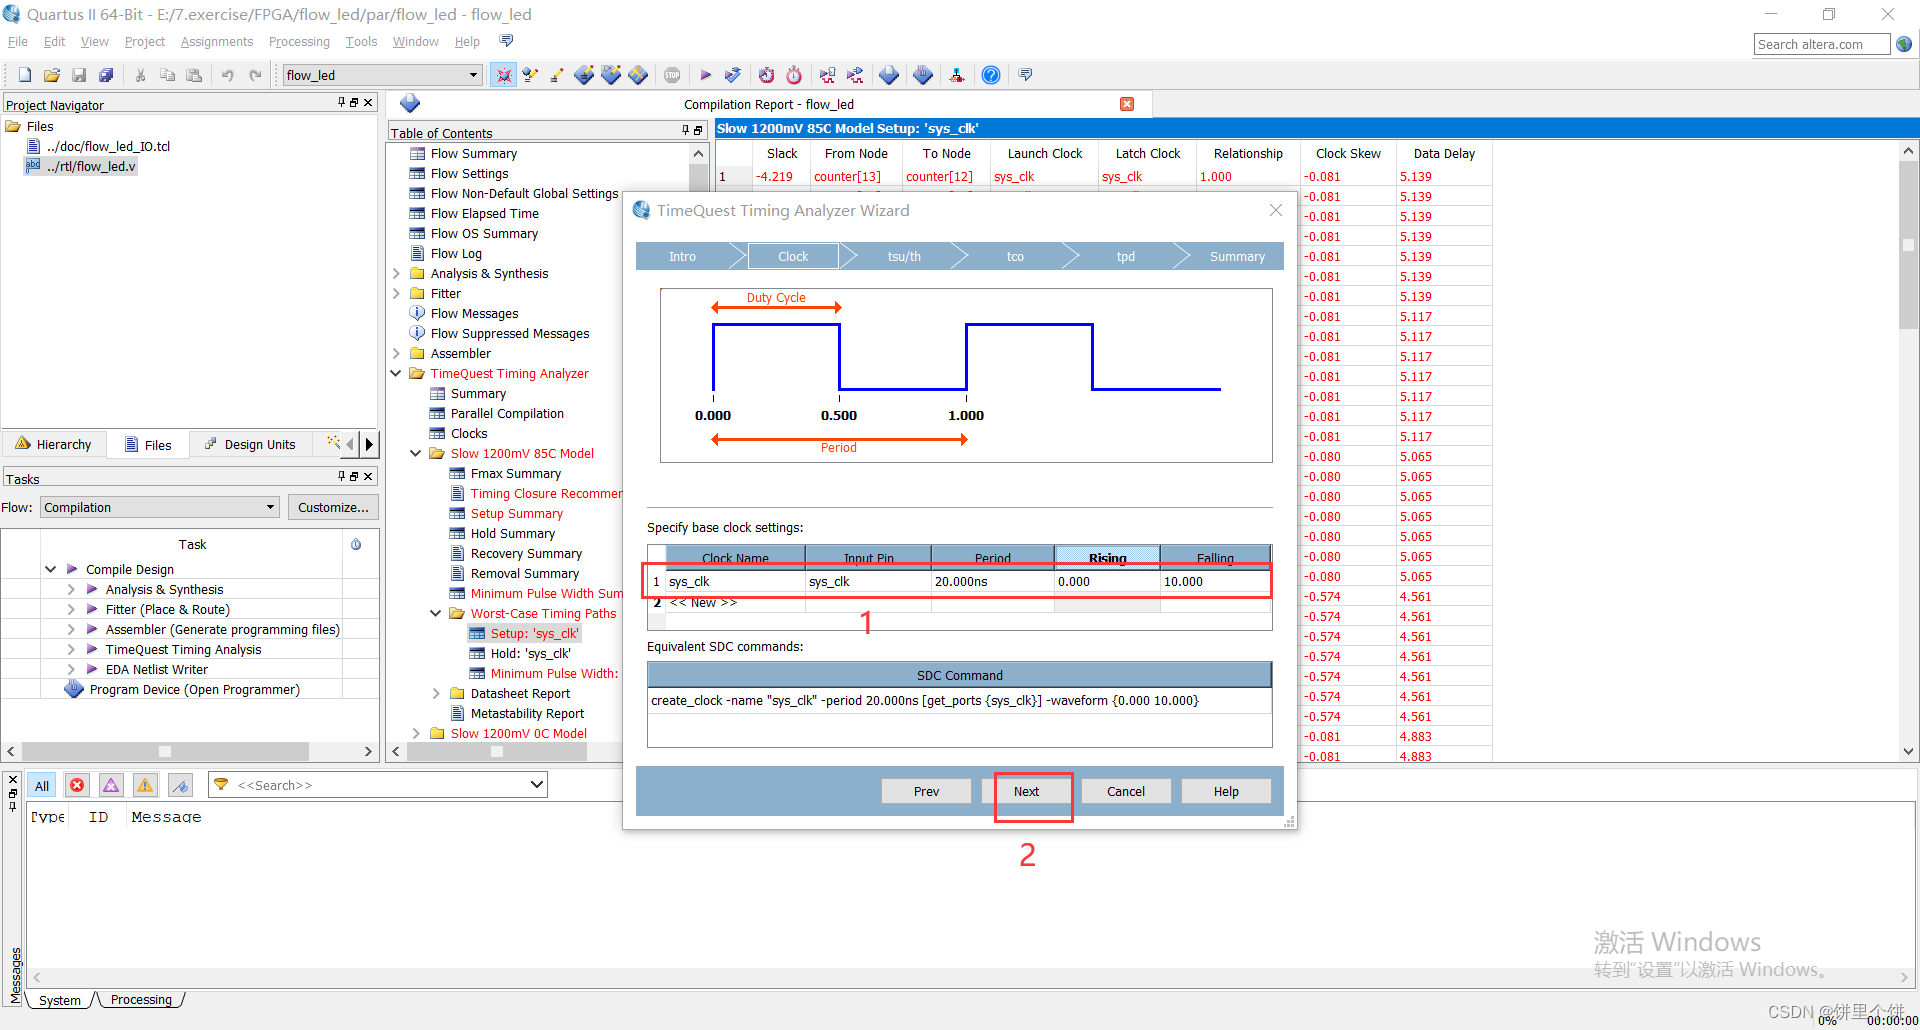Start compilation with the purple play icon
This screenshot has height=1030, width=1920.
point(706,75)
